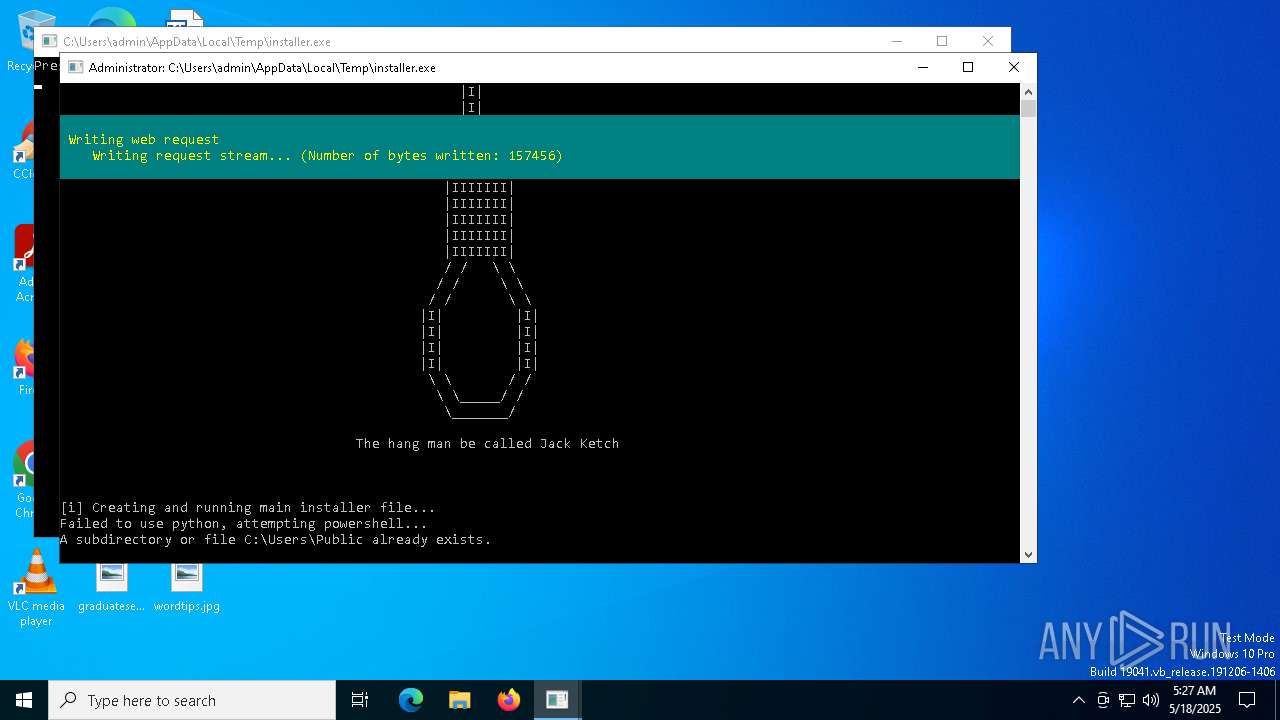Launch Firefox from the taskbar
This screenshot has height=720, width=1280.
[x=508, y=700]
